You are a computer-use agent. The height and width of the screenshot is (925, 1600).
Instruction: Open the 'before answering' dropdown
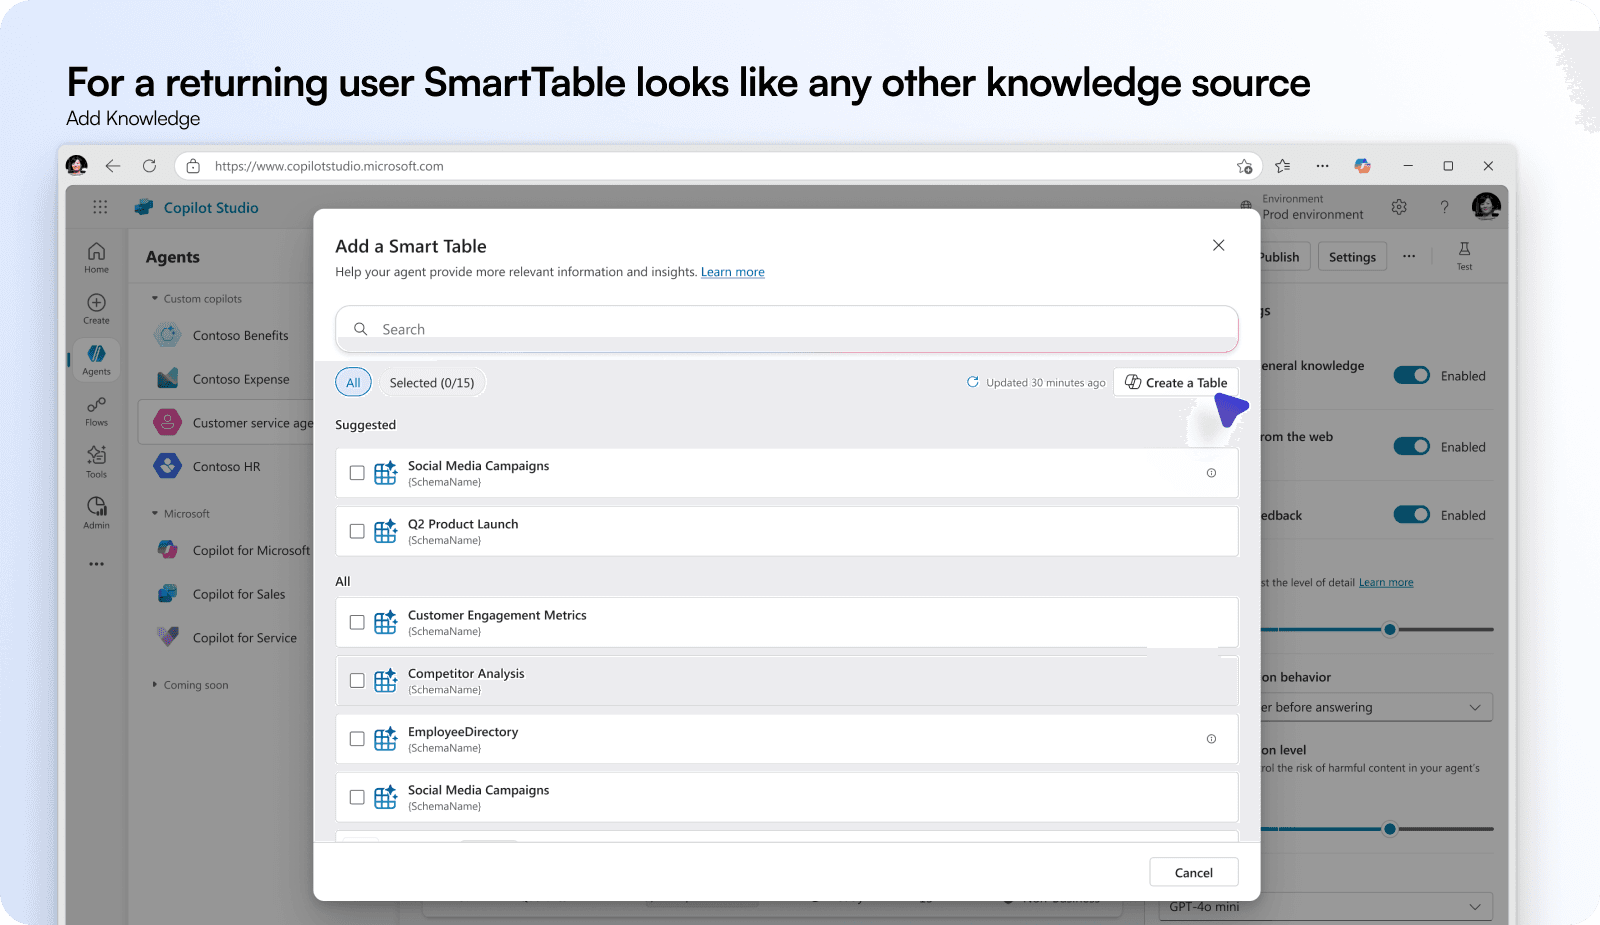(x=1376, y=707)
